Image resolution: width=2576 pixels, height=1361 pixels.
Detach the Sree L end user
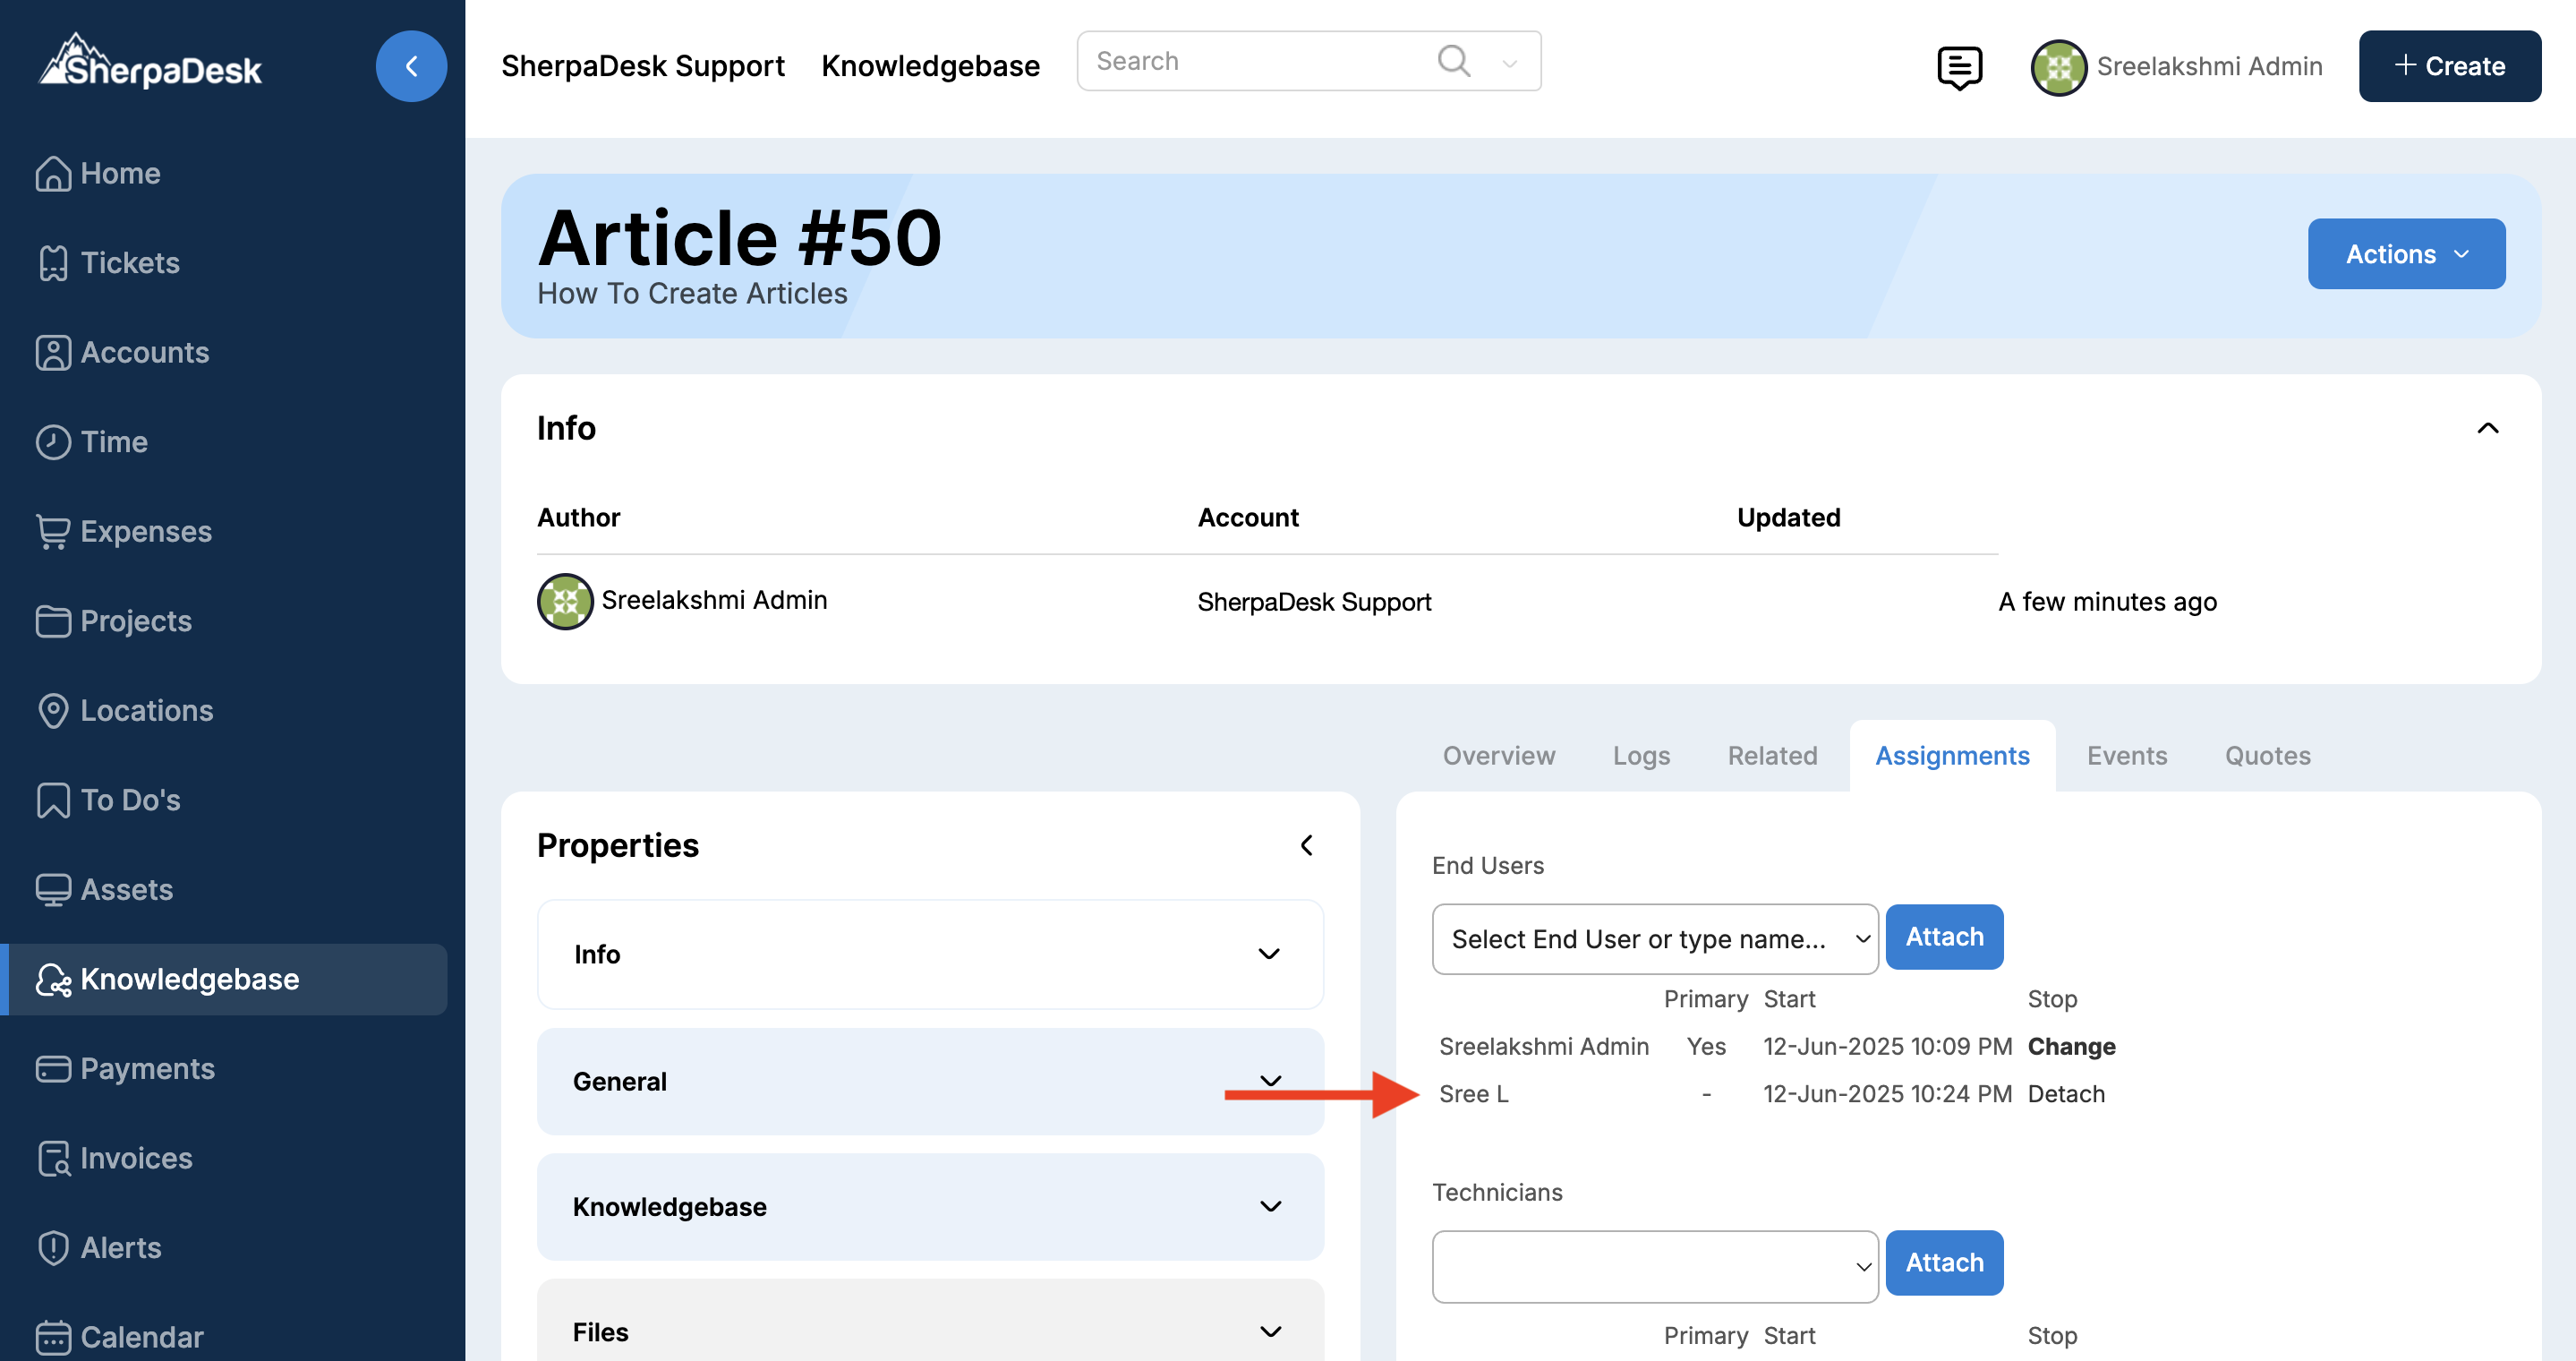click(2065, 1094)
